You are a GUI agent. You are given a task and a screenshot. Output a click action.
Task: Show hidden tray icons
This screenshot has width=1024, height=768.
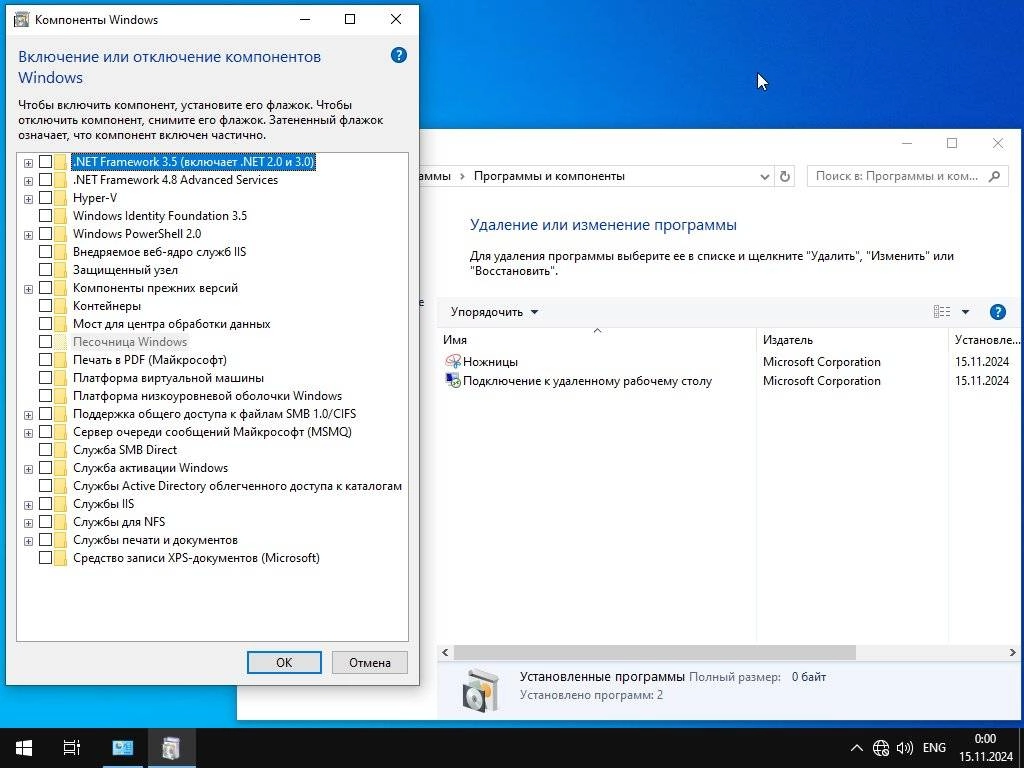857,748
